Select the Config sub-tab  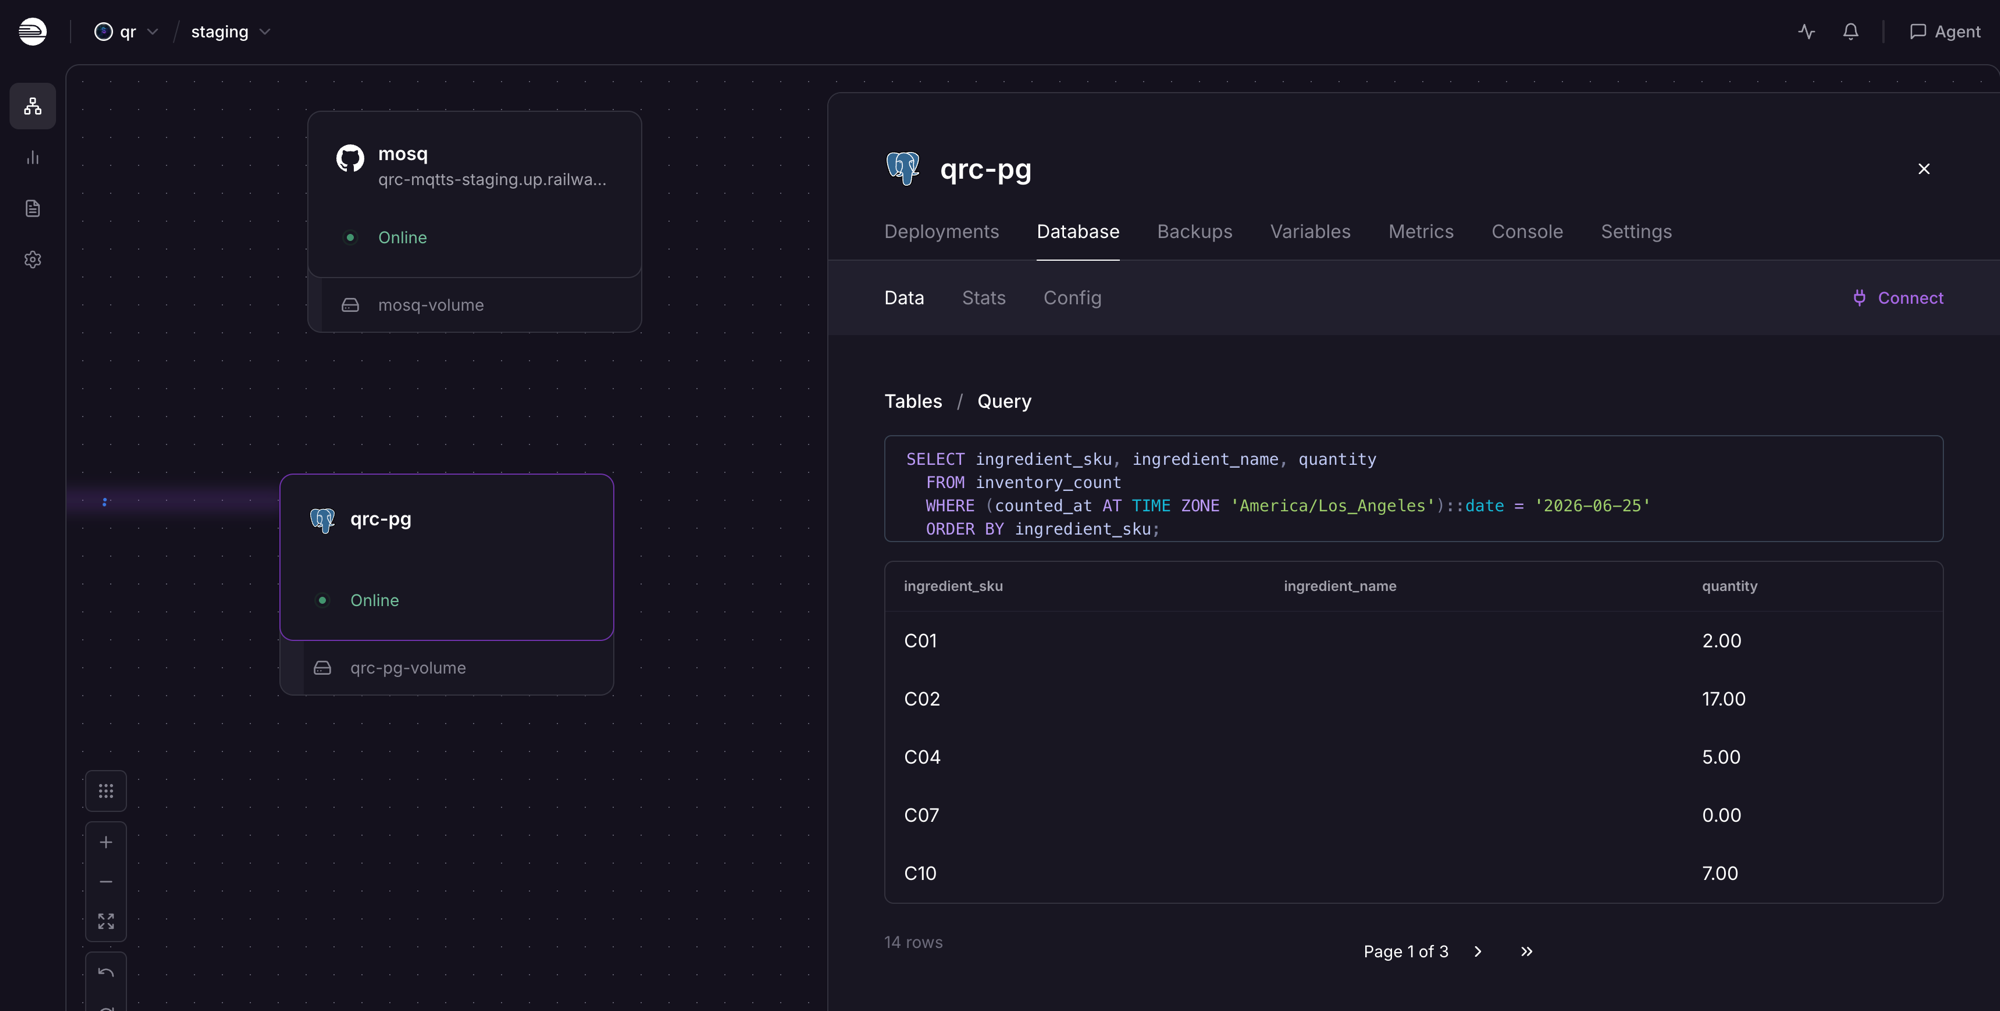(1072, 298)
